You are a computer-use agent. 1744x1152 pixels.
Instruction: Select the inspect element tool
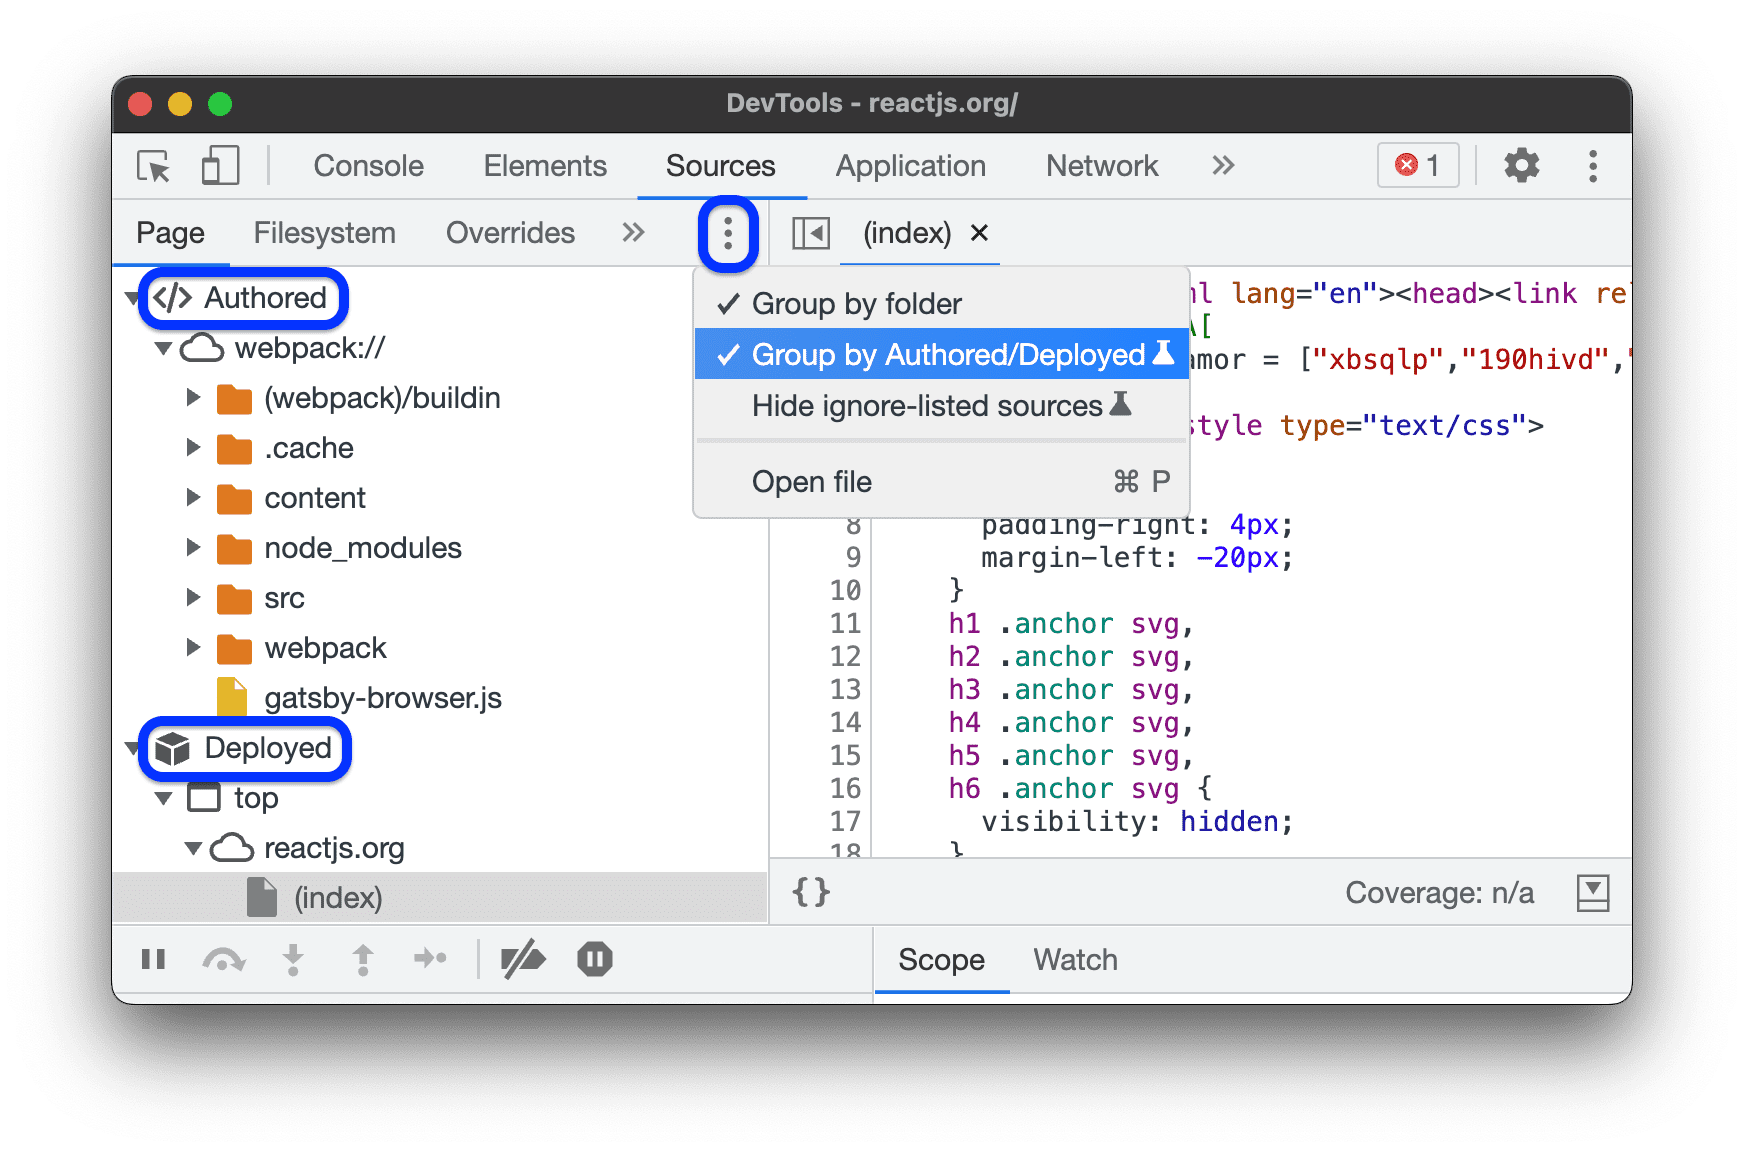(x=151, y=166)
